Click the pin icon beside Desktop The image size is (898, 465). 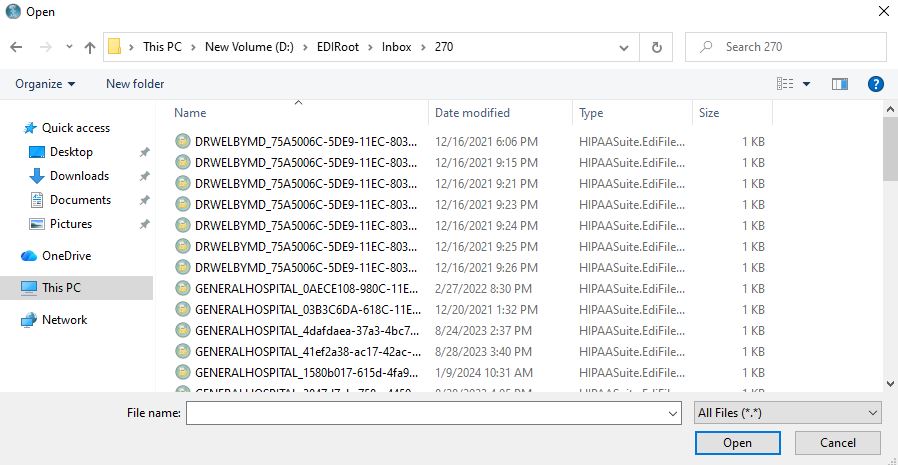[145, 152]
